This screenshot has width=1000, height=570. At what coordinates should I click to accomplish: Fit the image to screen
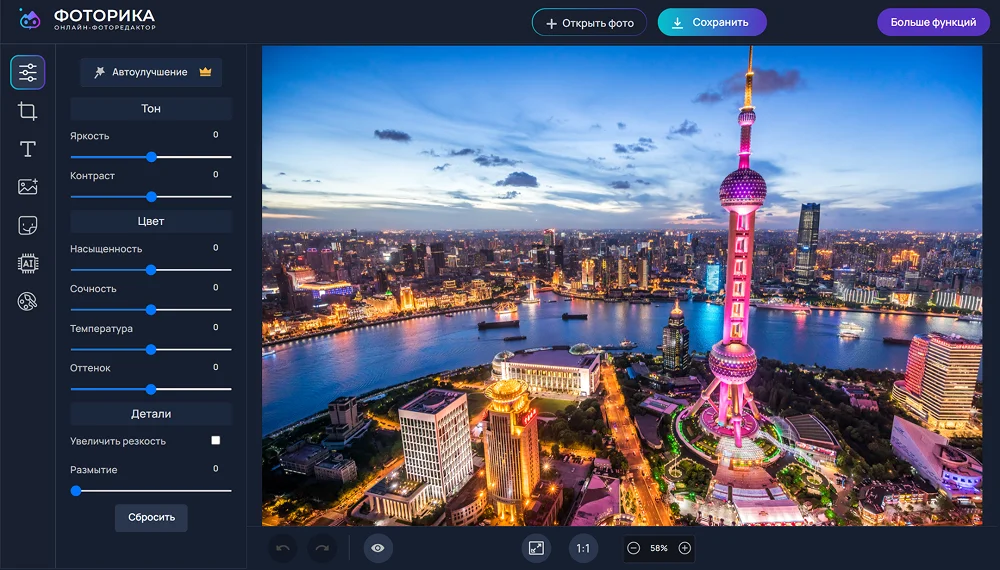(536, 548)
